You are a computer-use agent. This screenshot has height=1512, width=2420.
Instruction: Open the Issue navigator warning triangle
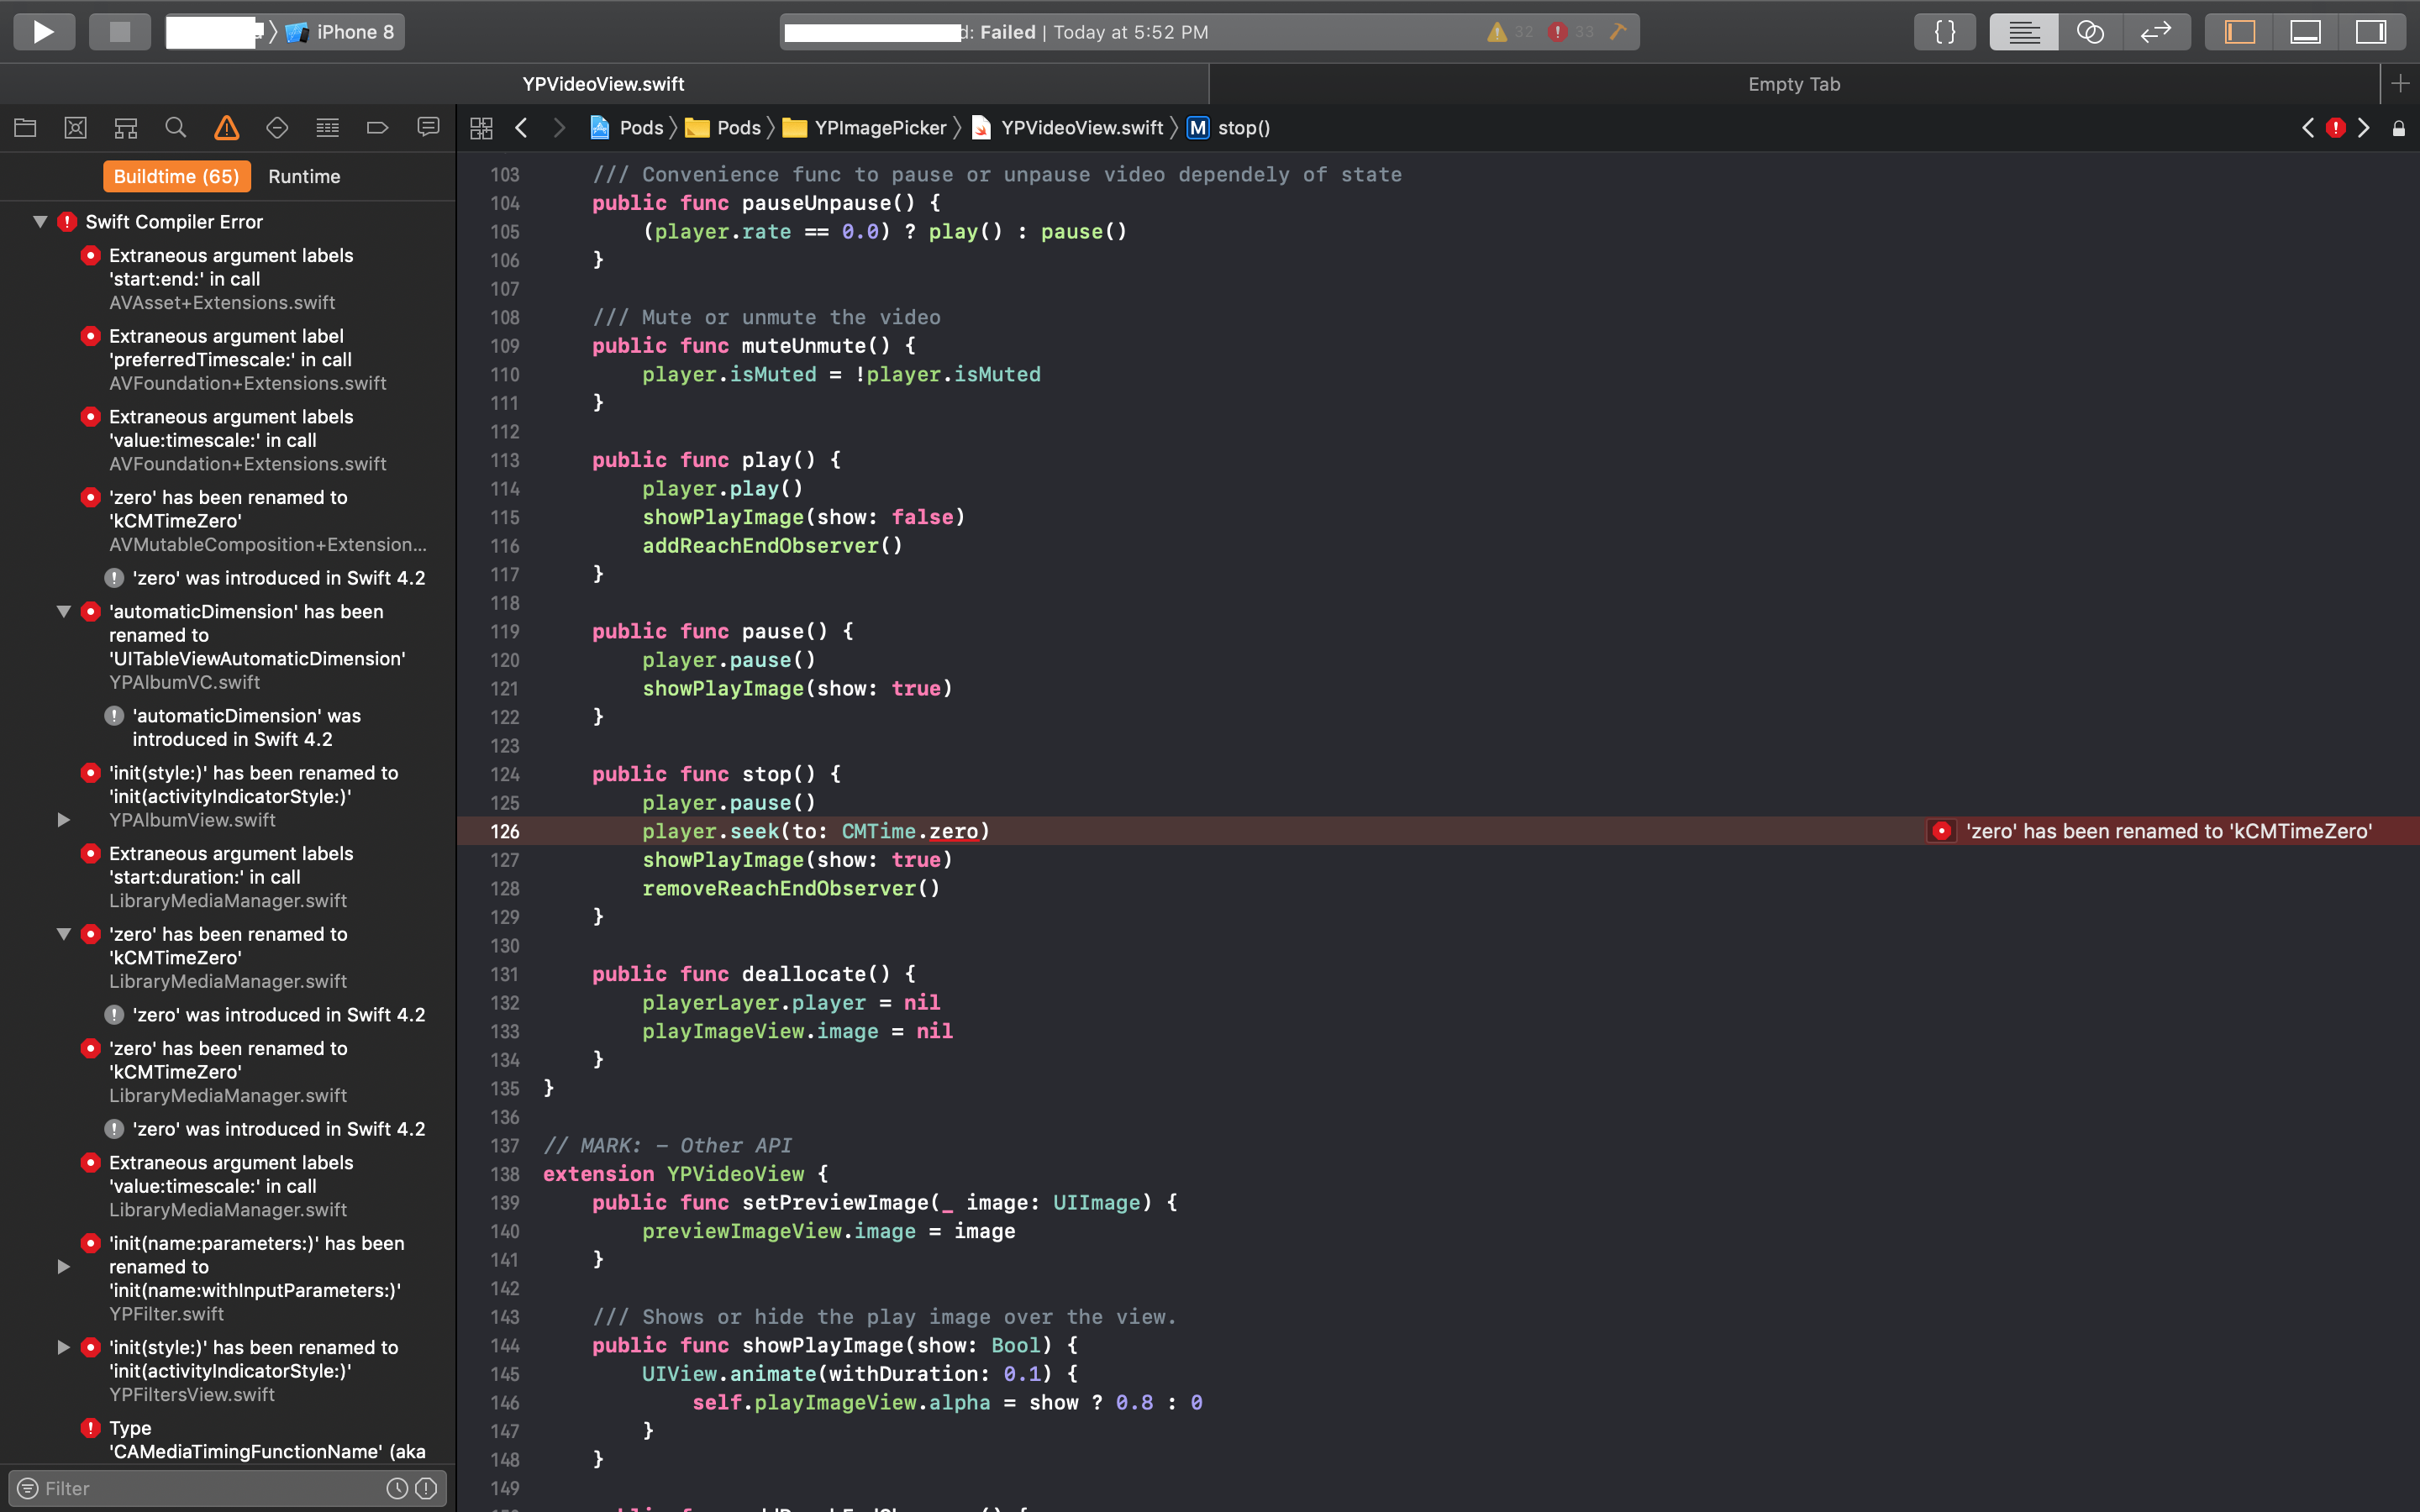[227, 128]
